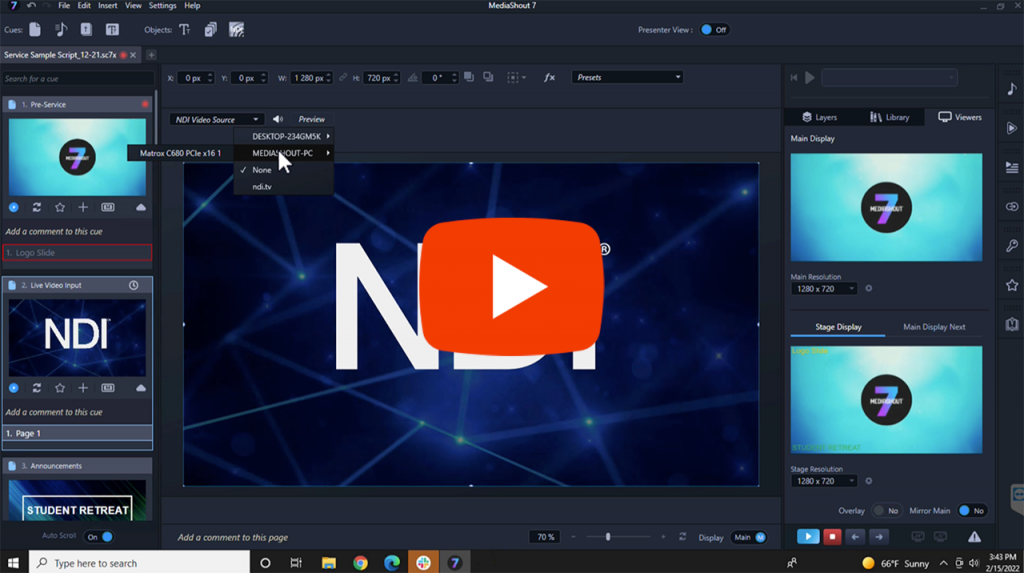Open Google Chrome from the taskbar
This screenshot has height=573, width=1024.
pyautogui.click(x=360, y=563)
